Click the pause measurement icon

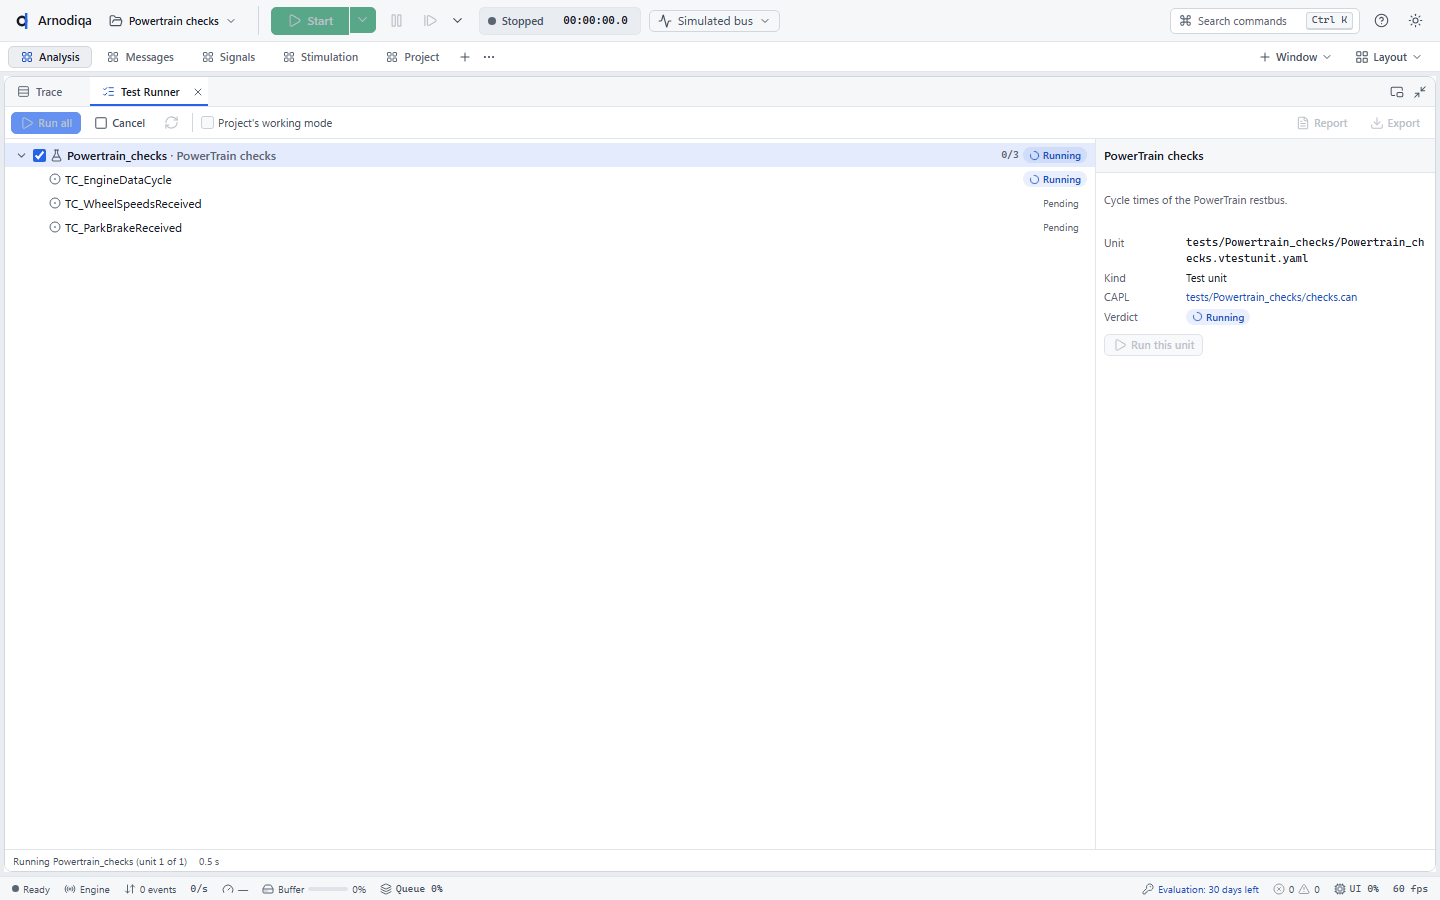tap(397, 21)
